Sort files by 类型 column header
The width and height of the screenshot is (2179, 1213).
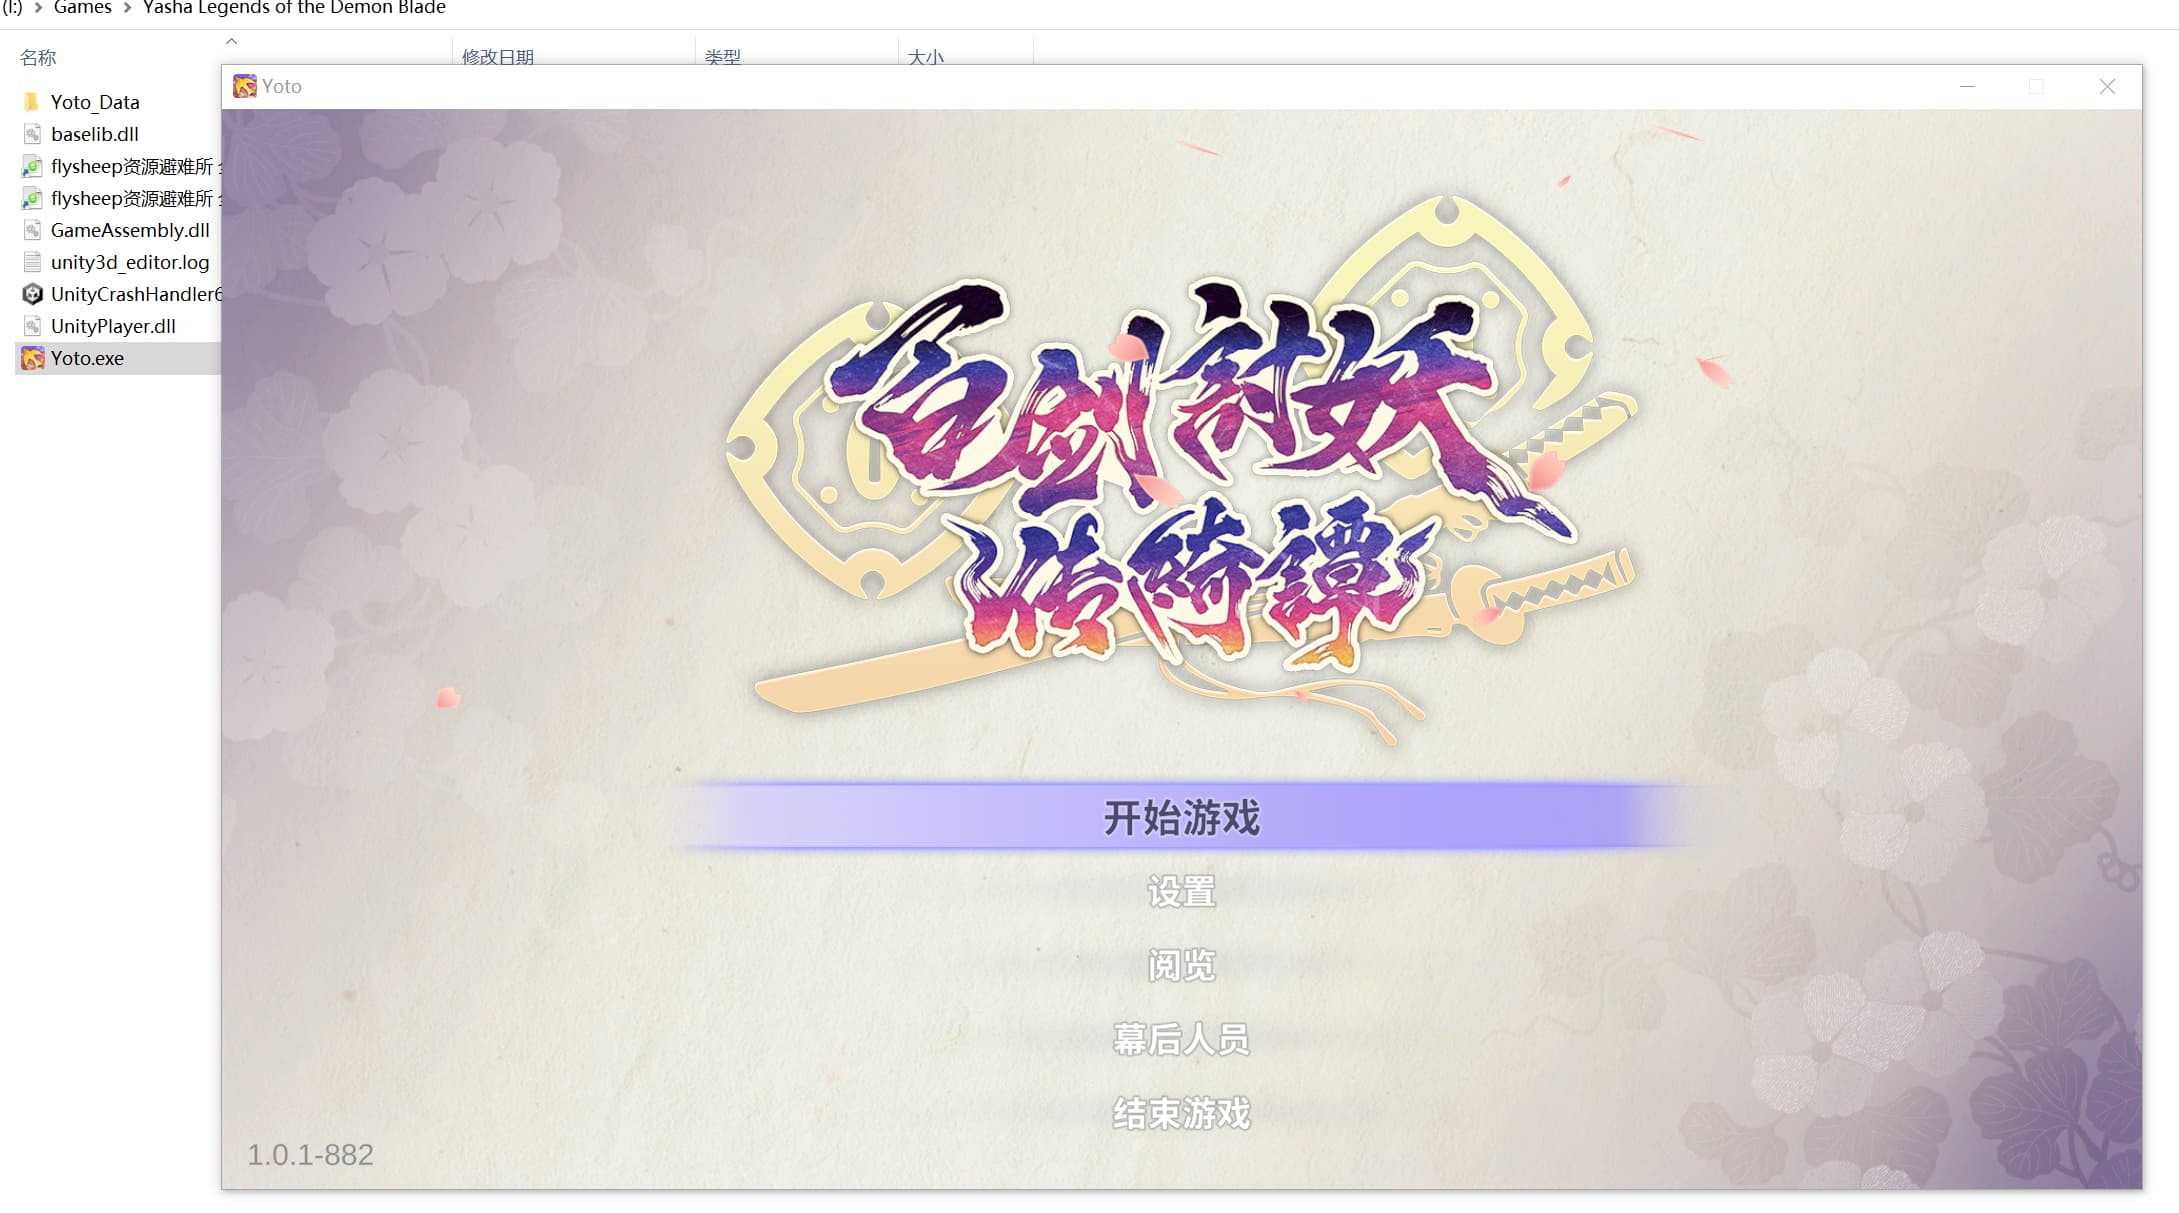click(723, 57)
